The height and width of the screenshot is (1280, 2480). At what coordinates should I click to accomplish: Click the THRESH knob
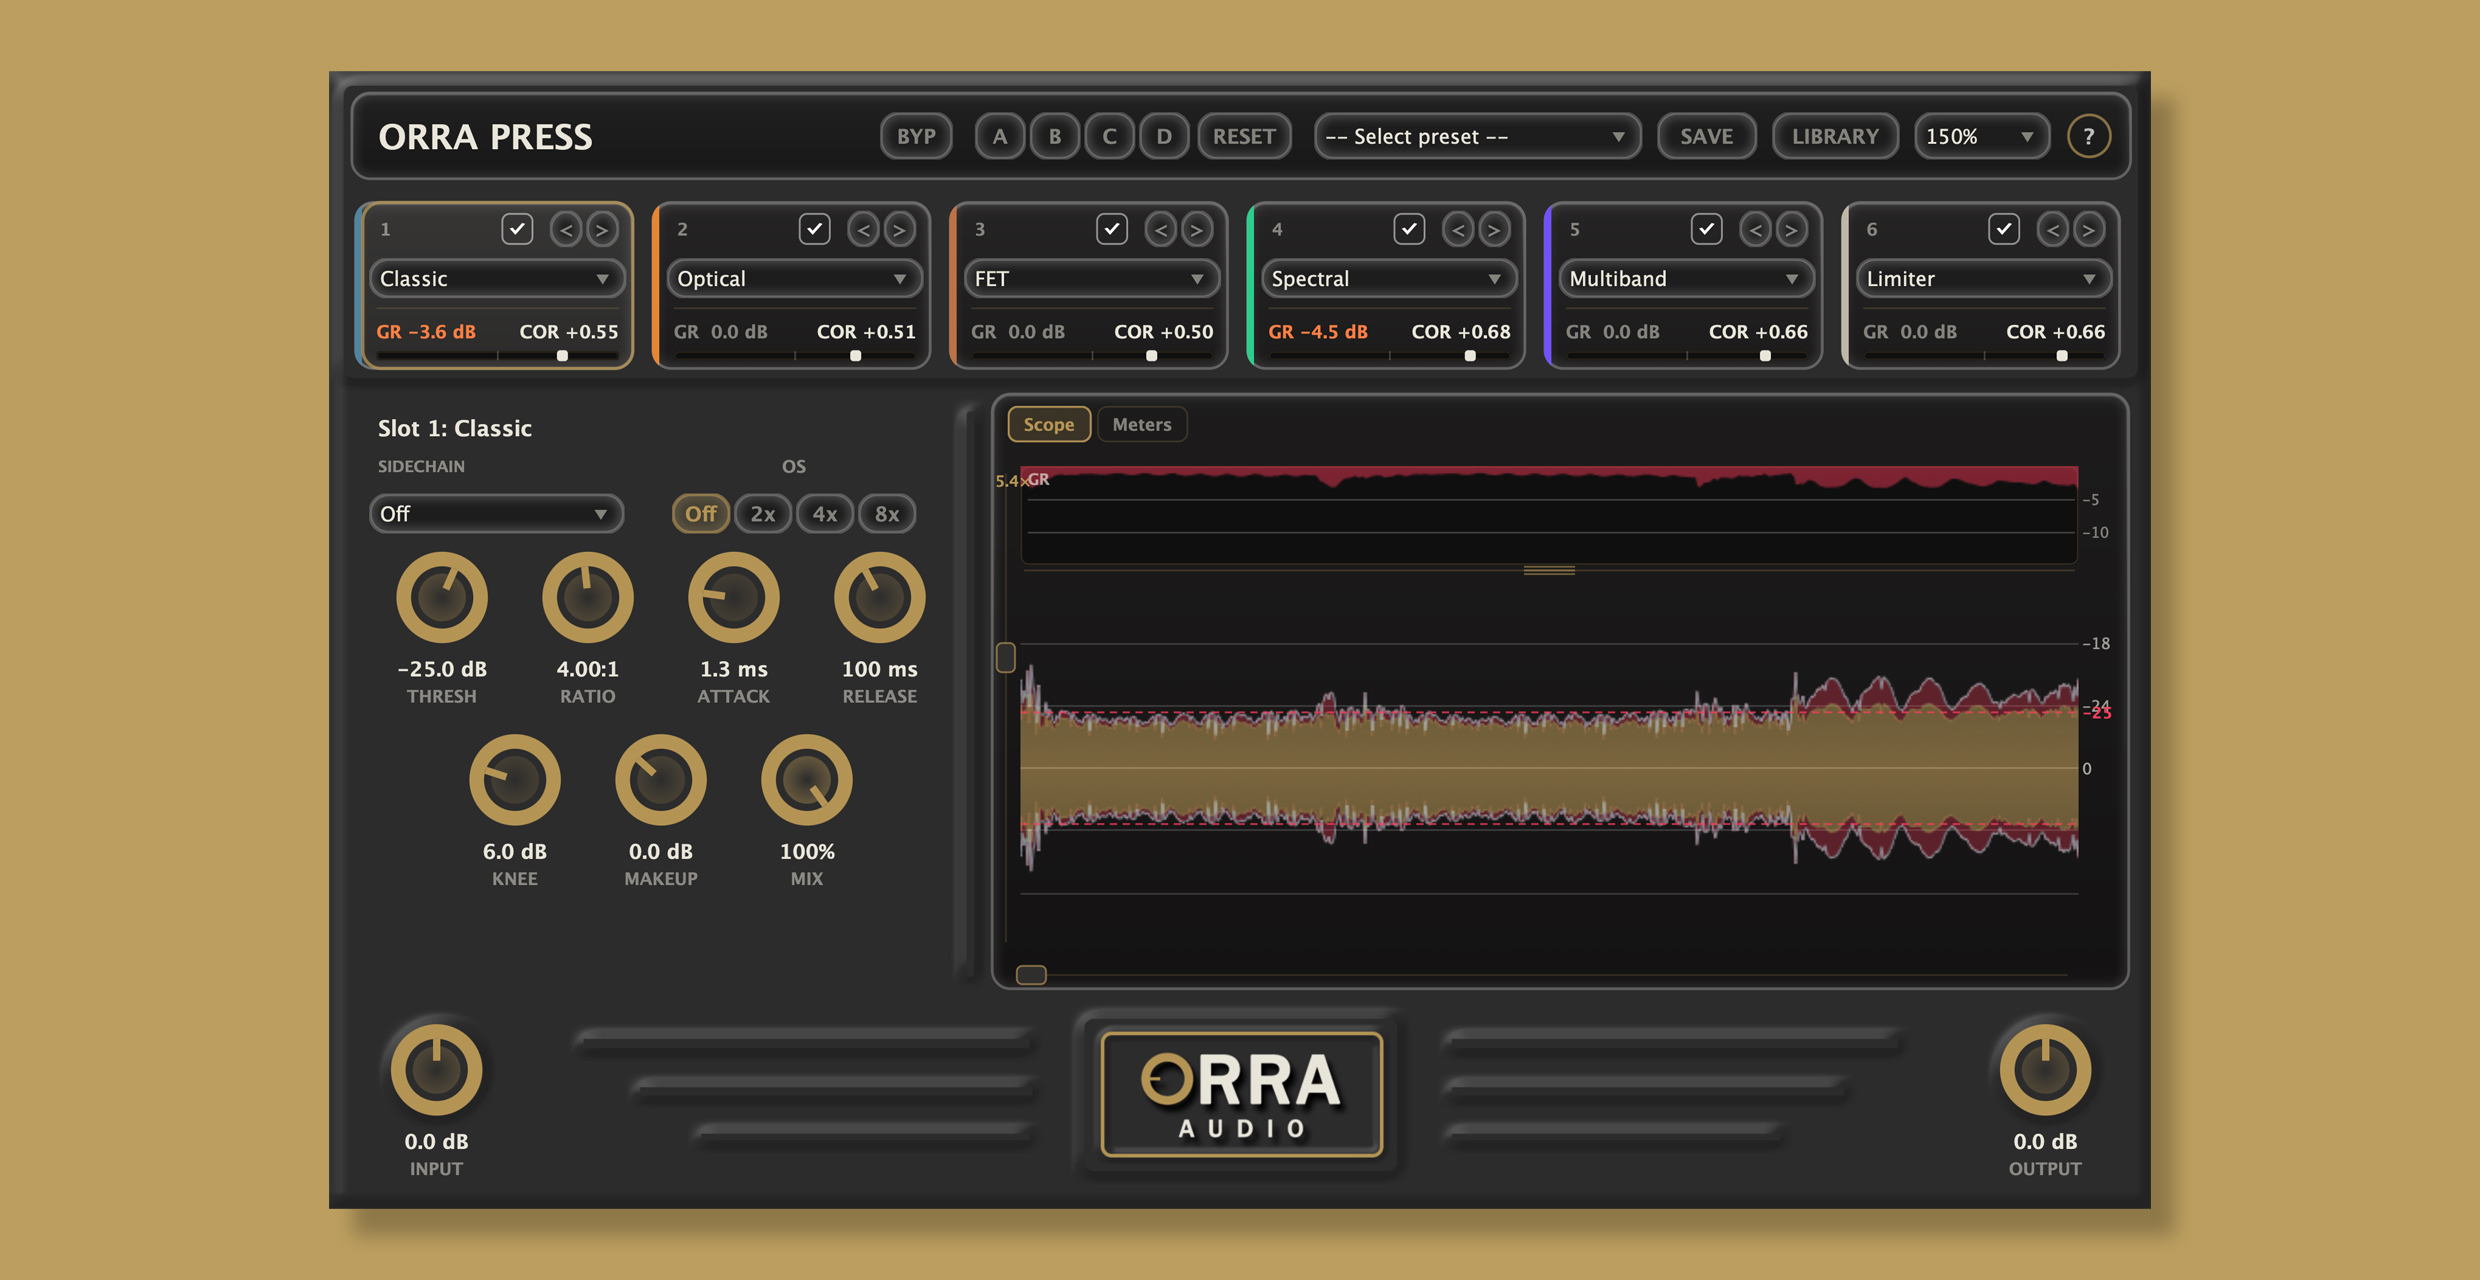(442, 598)
